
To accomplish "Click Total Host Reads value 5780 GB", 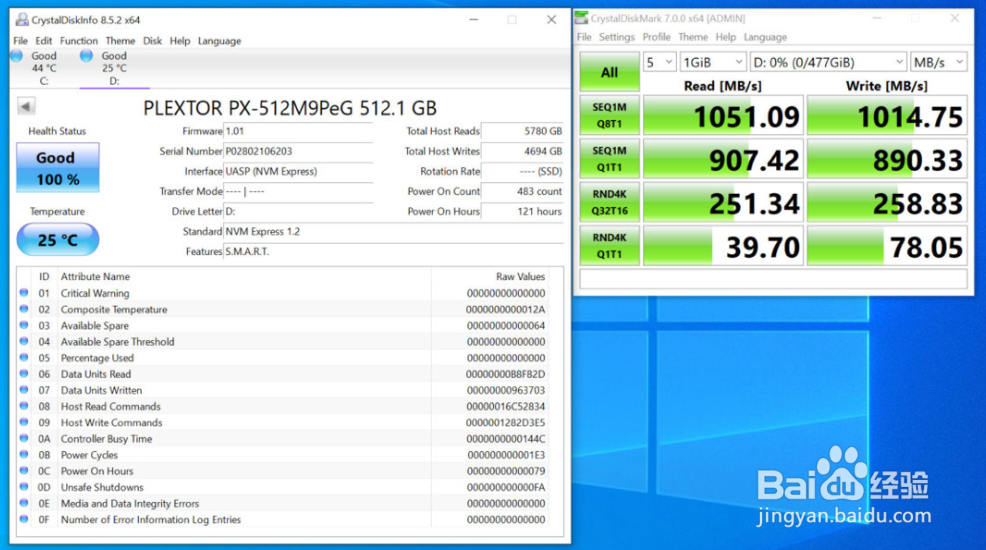I will pos(522,131).
